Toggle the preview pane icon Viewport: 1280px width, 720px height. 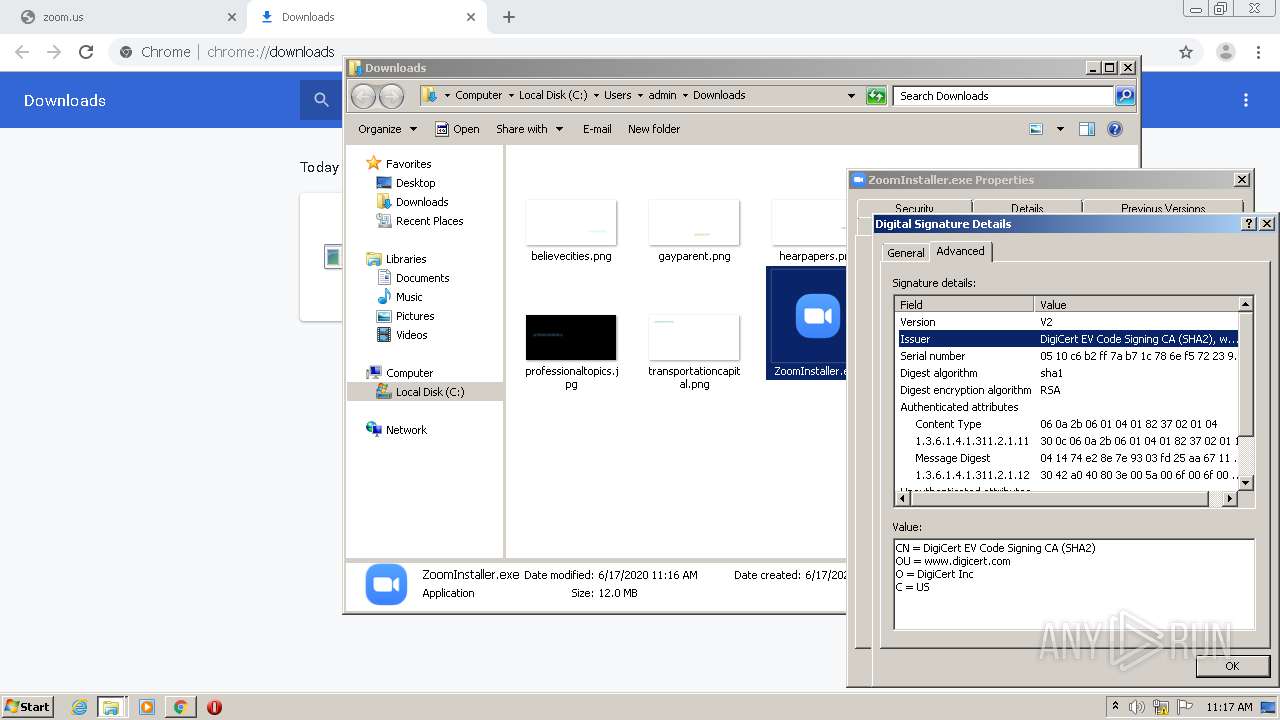point(1087,129)
